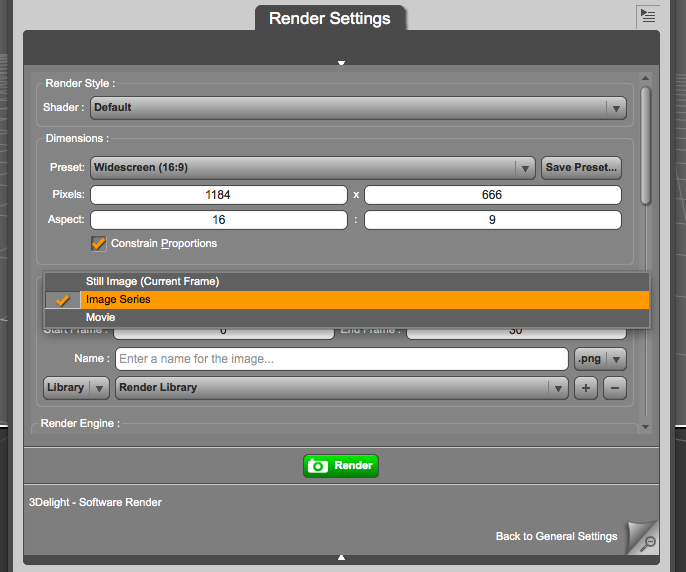Image resolution: width=686 pixels, height=572 pixels.
Task: Open the pane options menu icon
Action: pos(648,17)
